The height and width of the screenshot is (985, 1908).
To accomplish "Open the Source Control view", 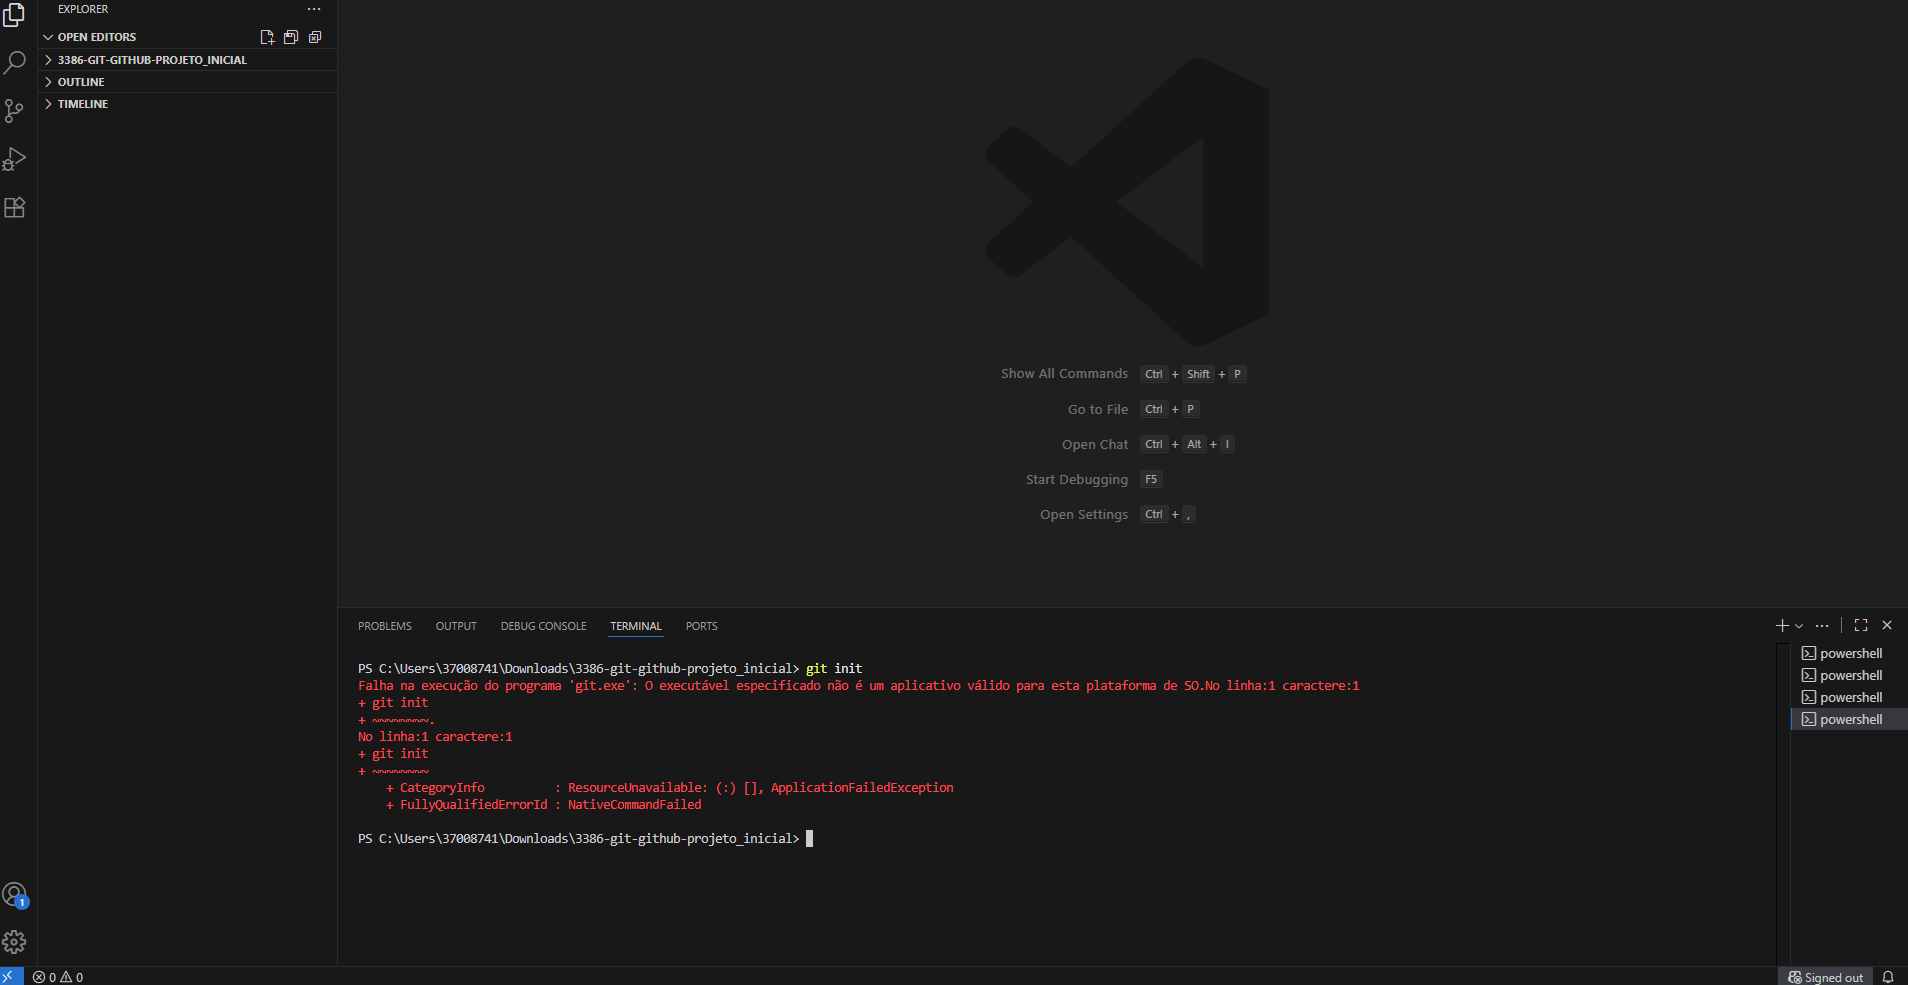I will [15, 111].
